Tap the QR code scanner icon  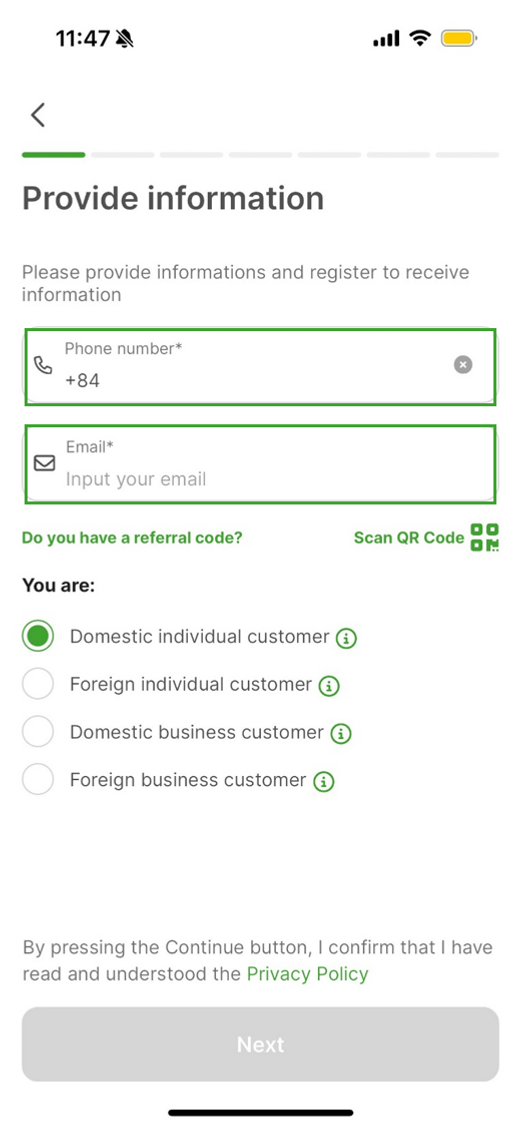pyautogui.click(x=485, y=537)
